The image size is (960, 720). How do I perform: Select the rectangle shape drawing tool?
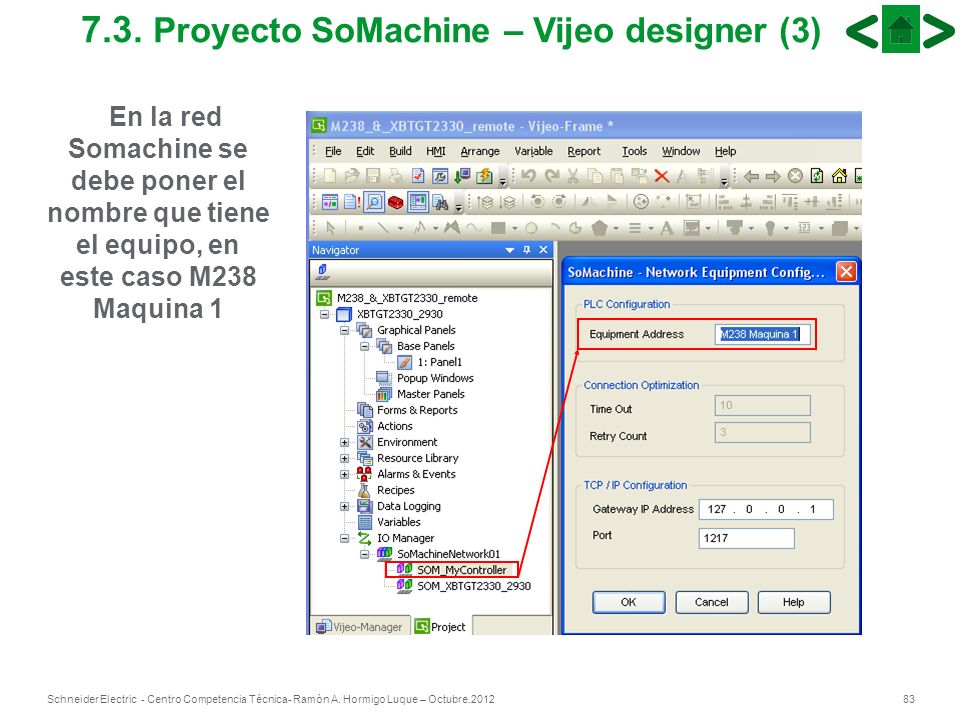click(x=498, y=228)
